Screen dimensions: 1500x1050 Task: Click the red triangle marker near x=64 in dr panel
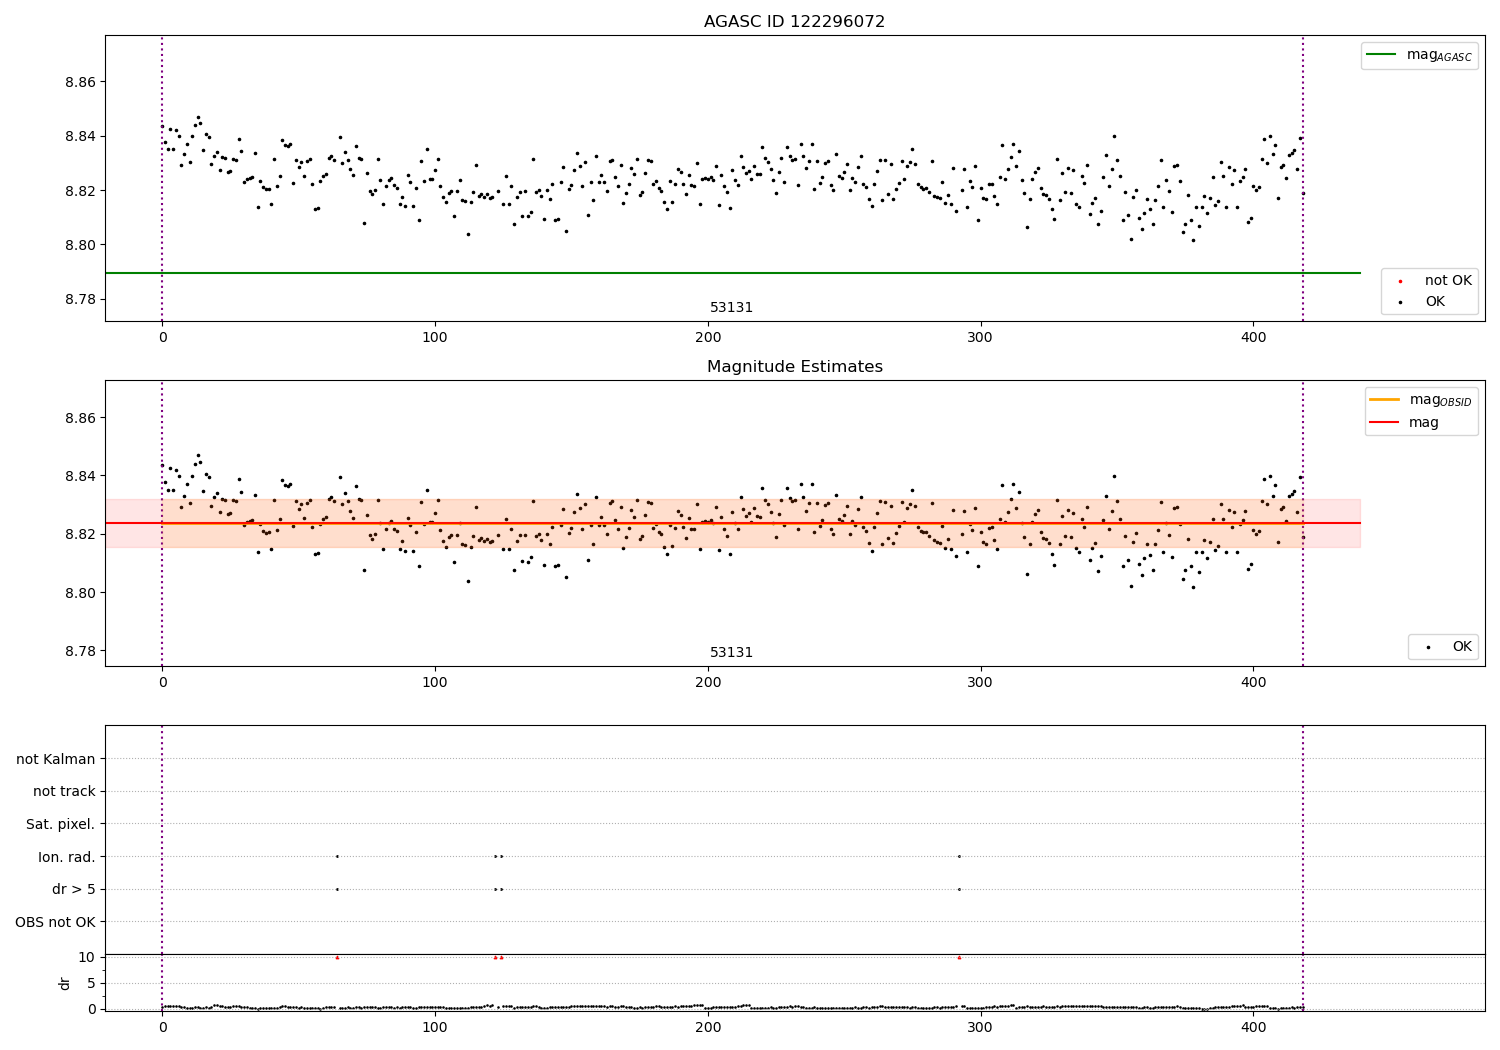point(337,957)
